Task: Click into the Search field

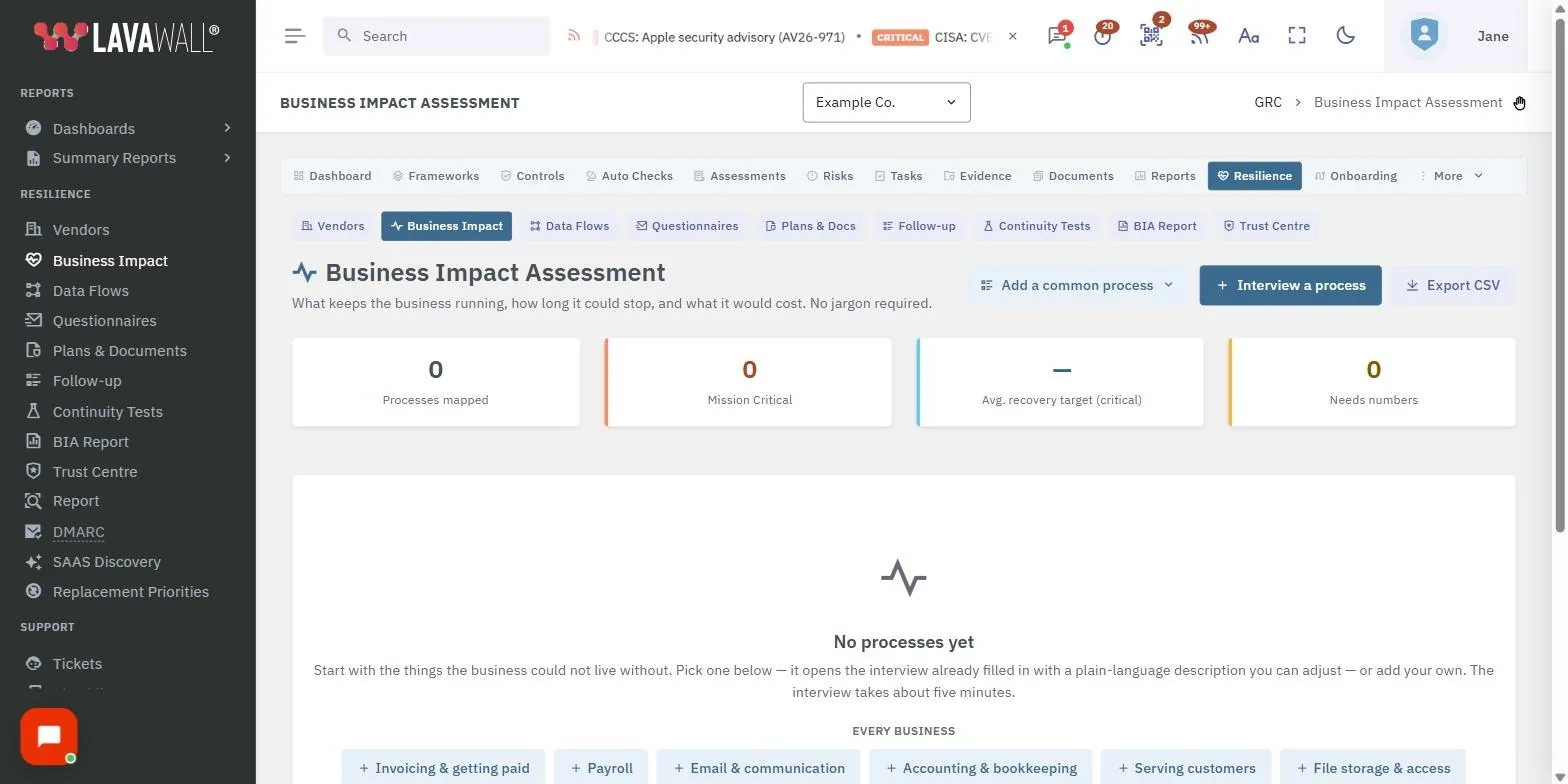Action: [437, 36]
